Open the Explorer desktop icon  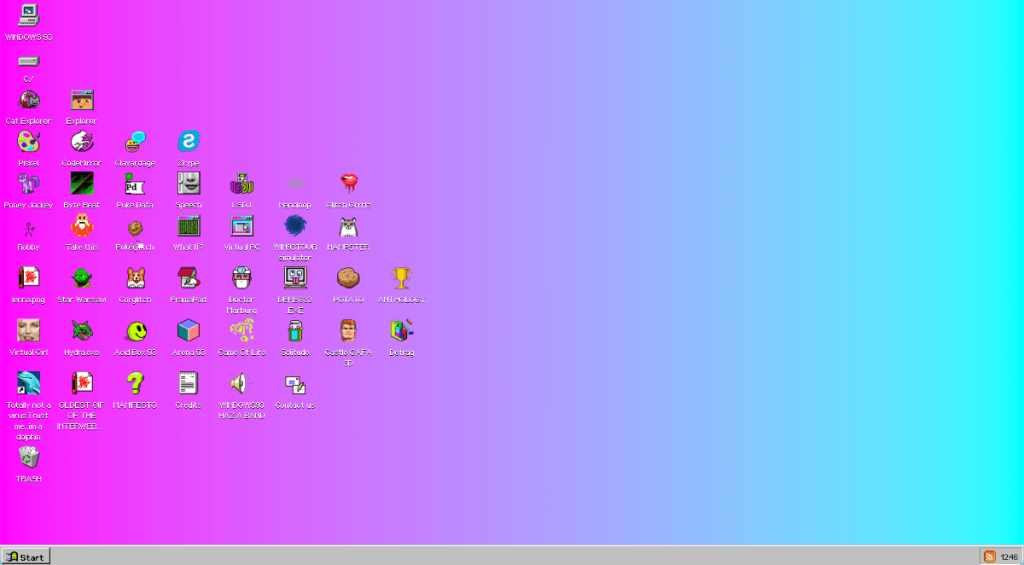(82, 100)
